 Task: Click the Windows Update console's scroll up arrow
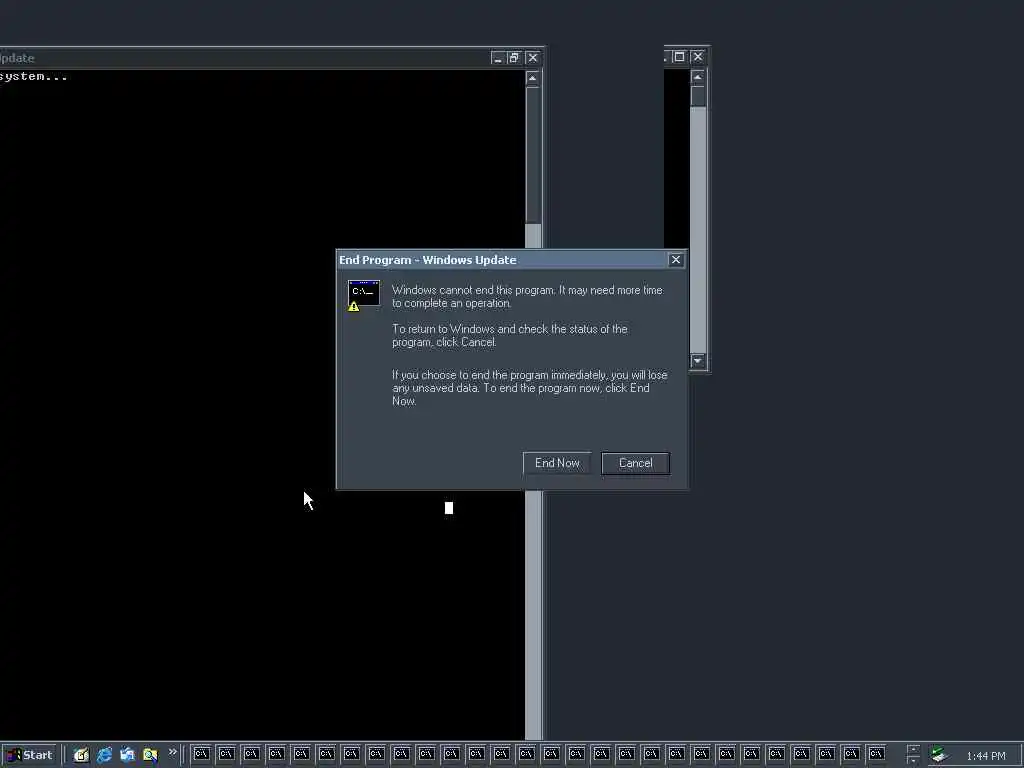(x=533, y=78)
